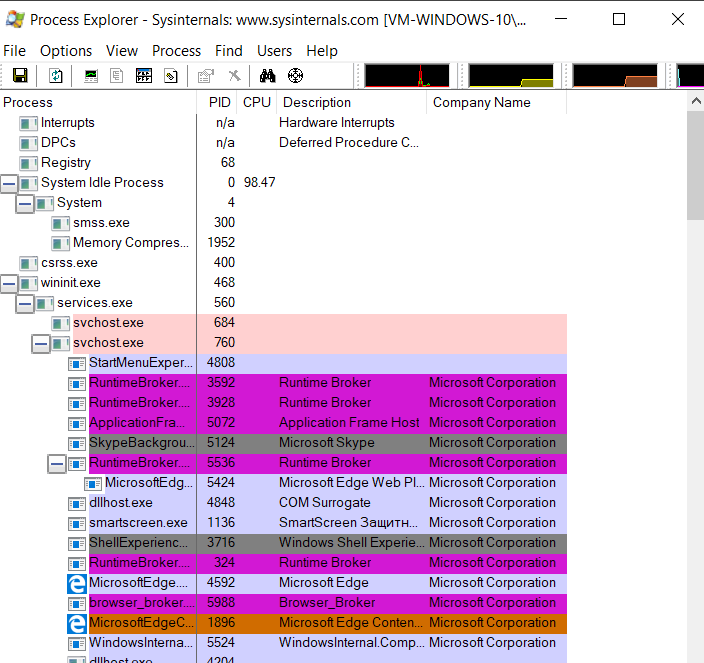Sort by the Description column header

coord(351,102)
